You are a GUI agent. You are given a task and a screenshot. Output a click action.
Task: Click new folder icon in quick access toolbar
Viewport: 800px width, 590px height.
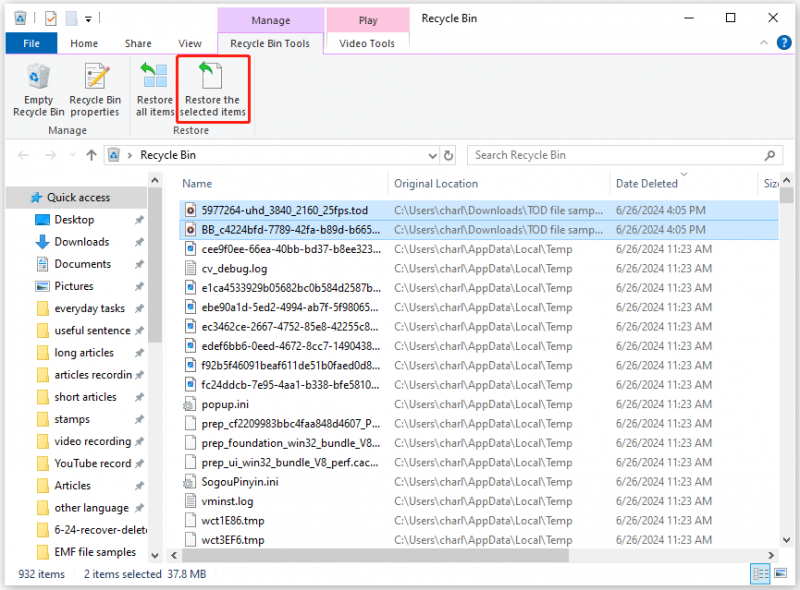pos(71,19)
